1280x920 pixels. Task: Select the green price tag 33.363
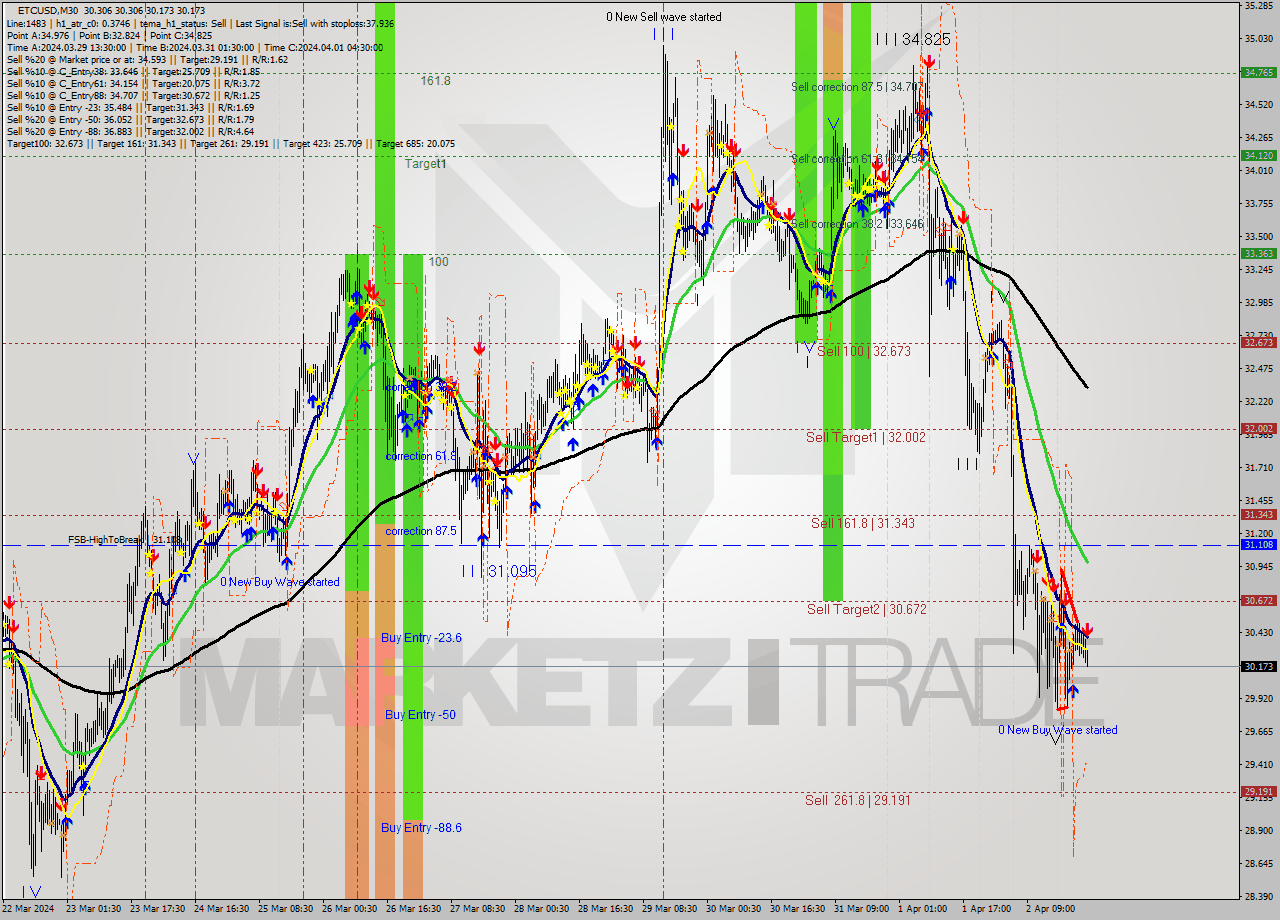pos(1257,253)
